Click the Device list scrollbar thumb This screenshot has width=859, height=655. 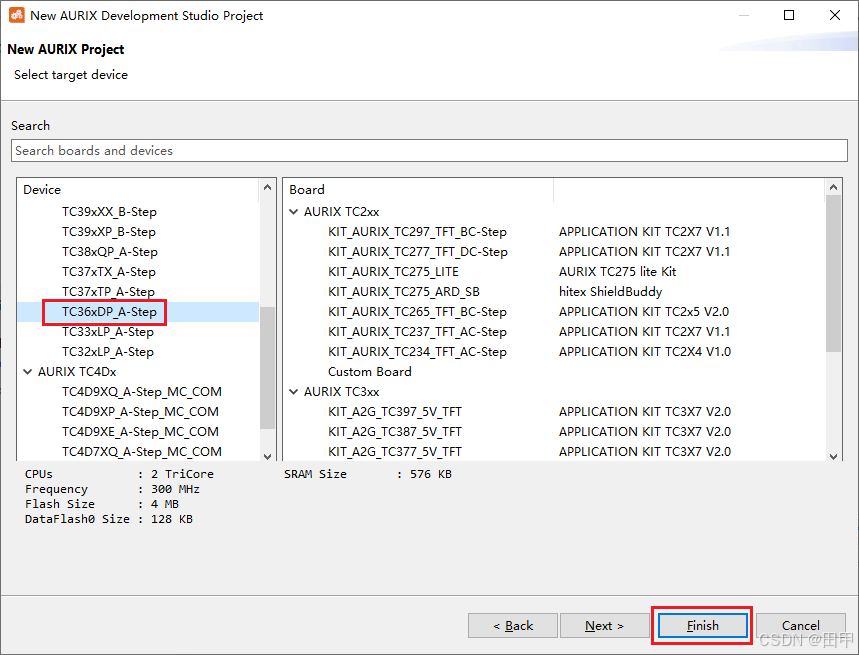point(267,367)
